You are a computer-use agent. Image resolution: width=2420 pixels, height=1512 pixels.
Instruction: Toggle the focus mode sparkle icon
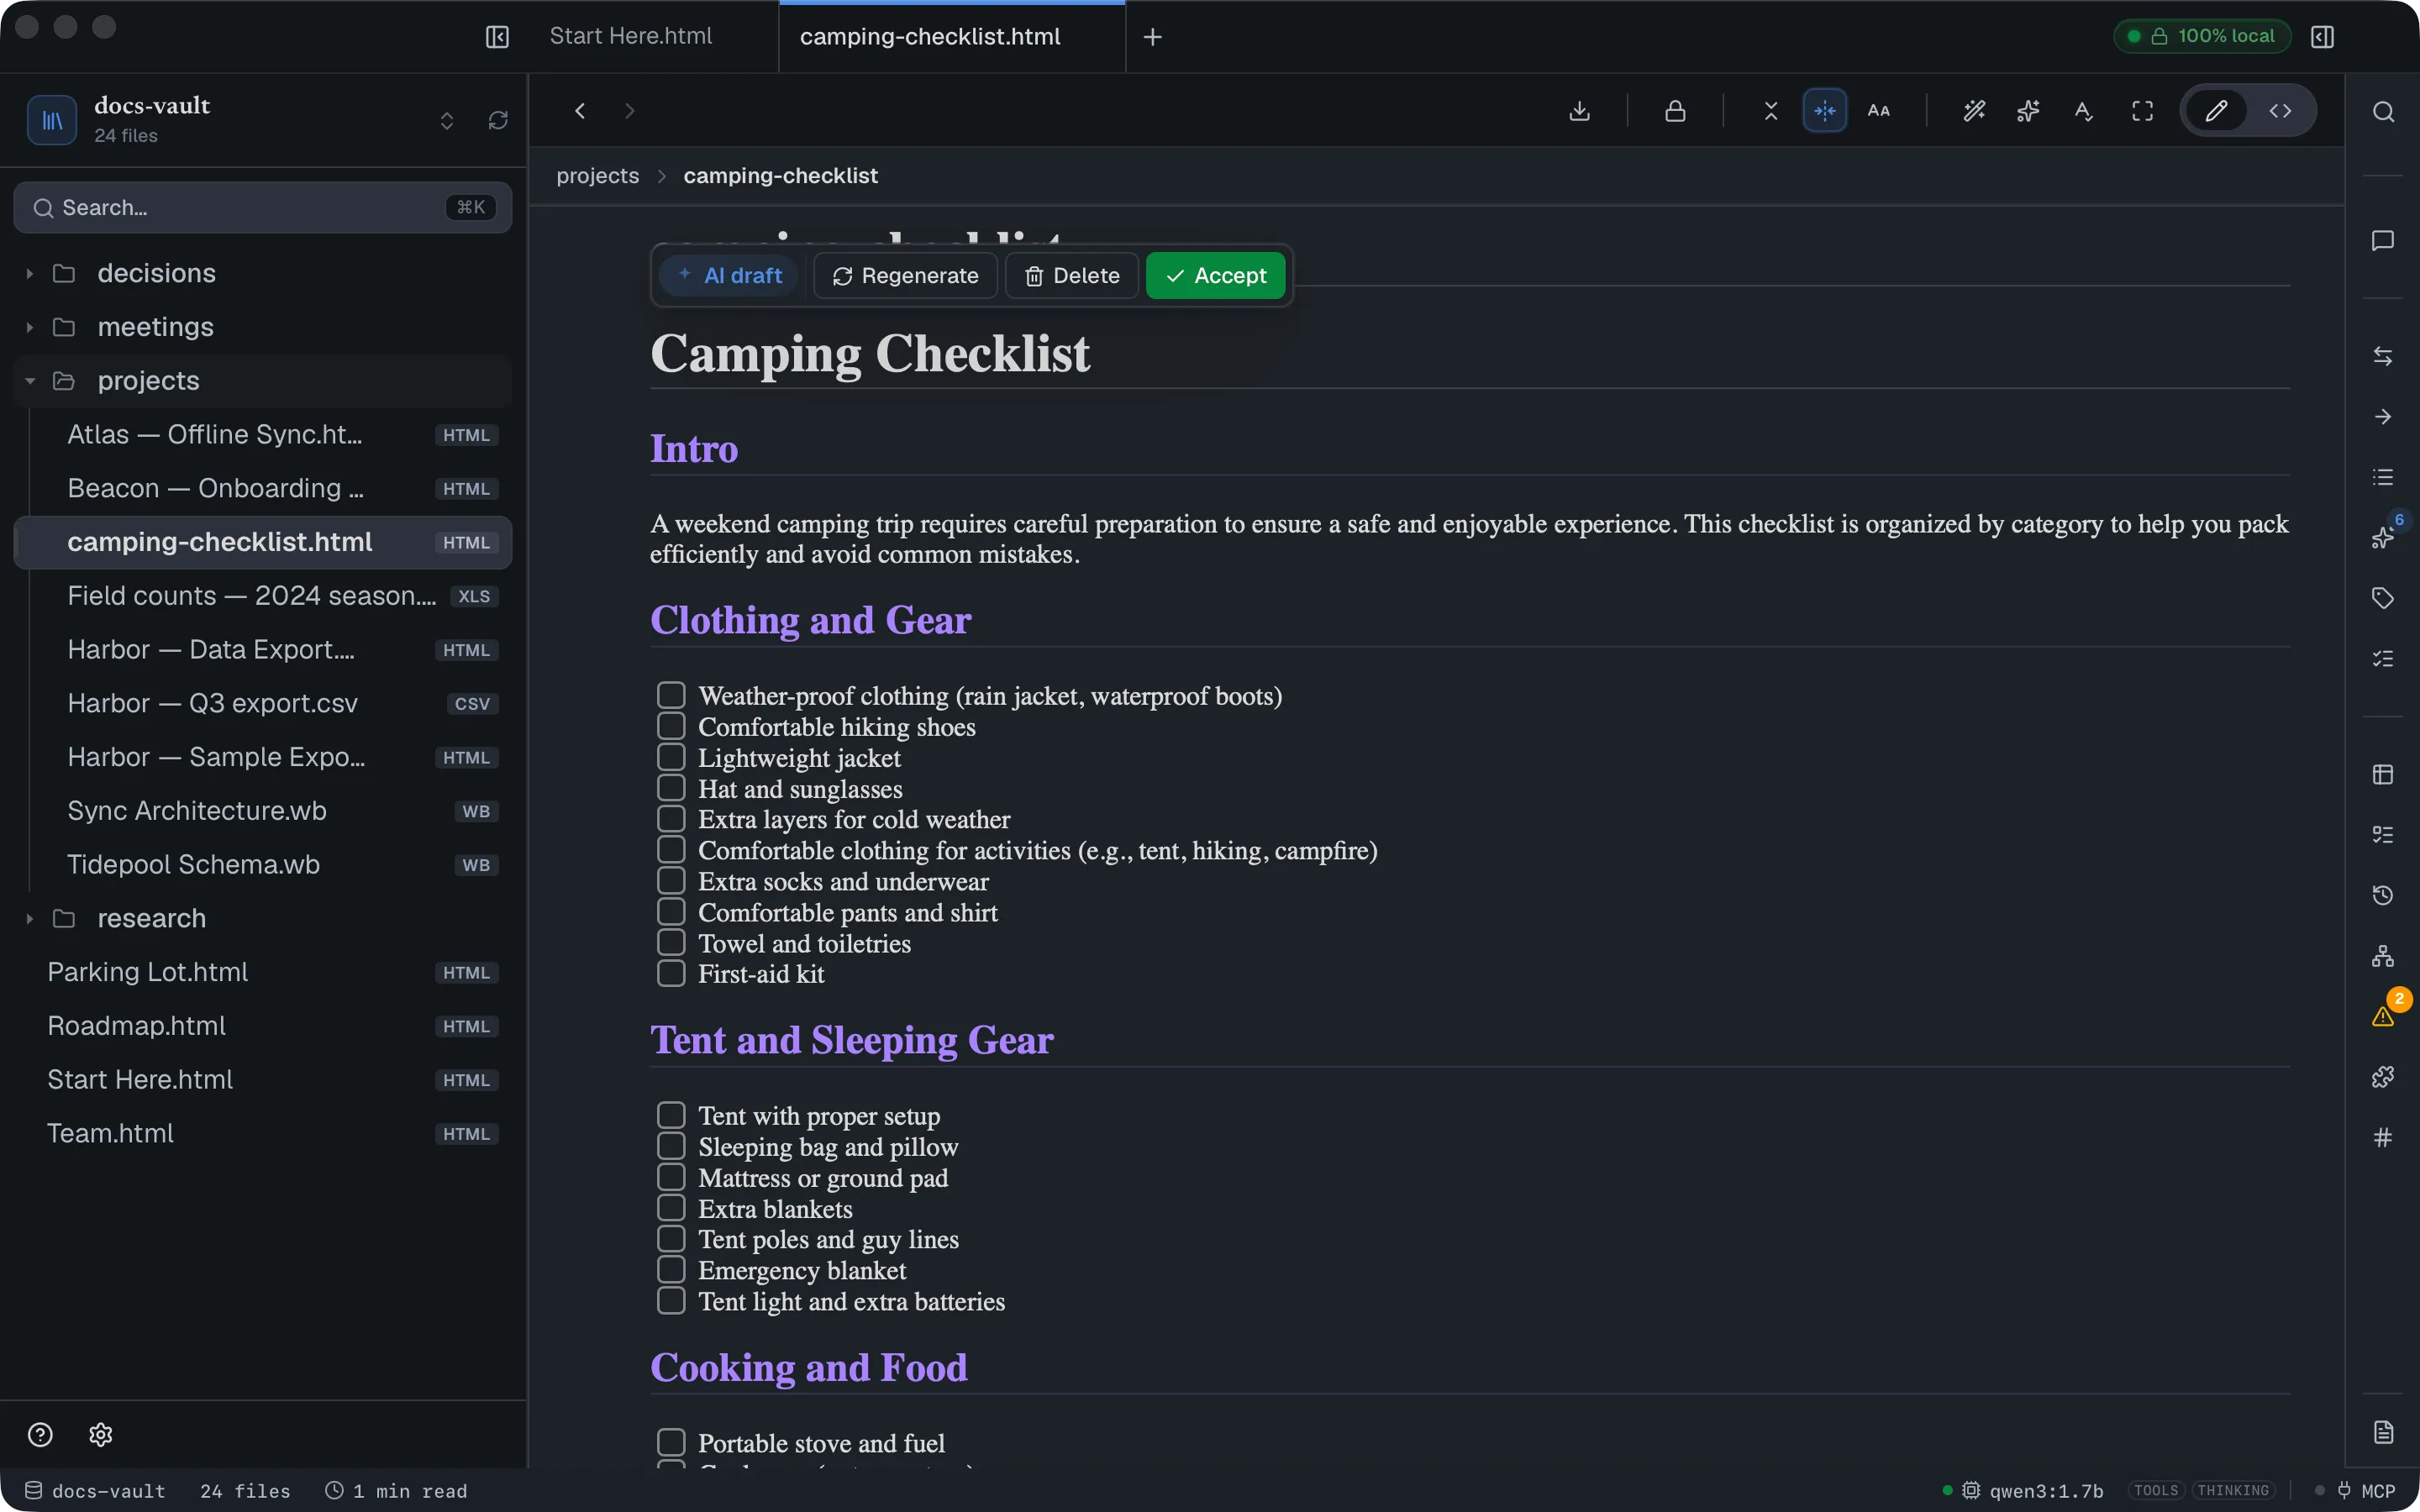point(1824,111)
